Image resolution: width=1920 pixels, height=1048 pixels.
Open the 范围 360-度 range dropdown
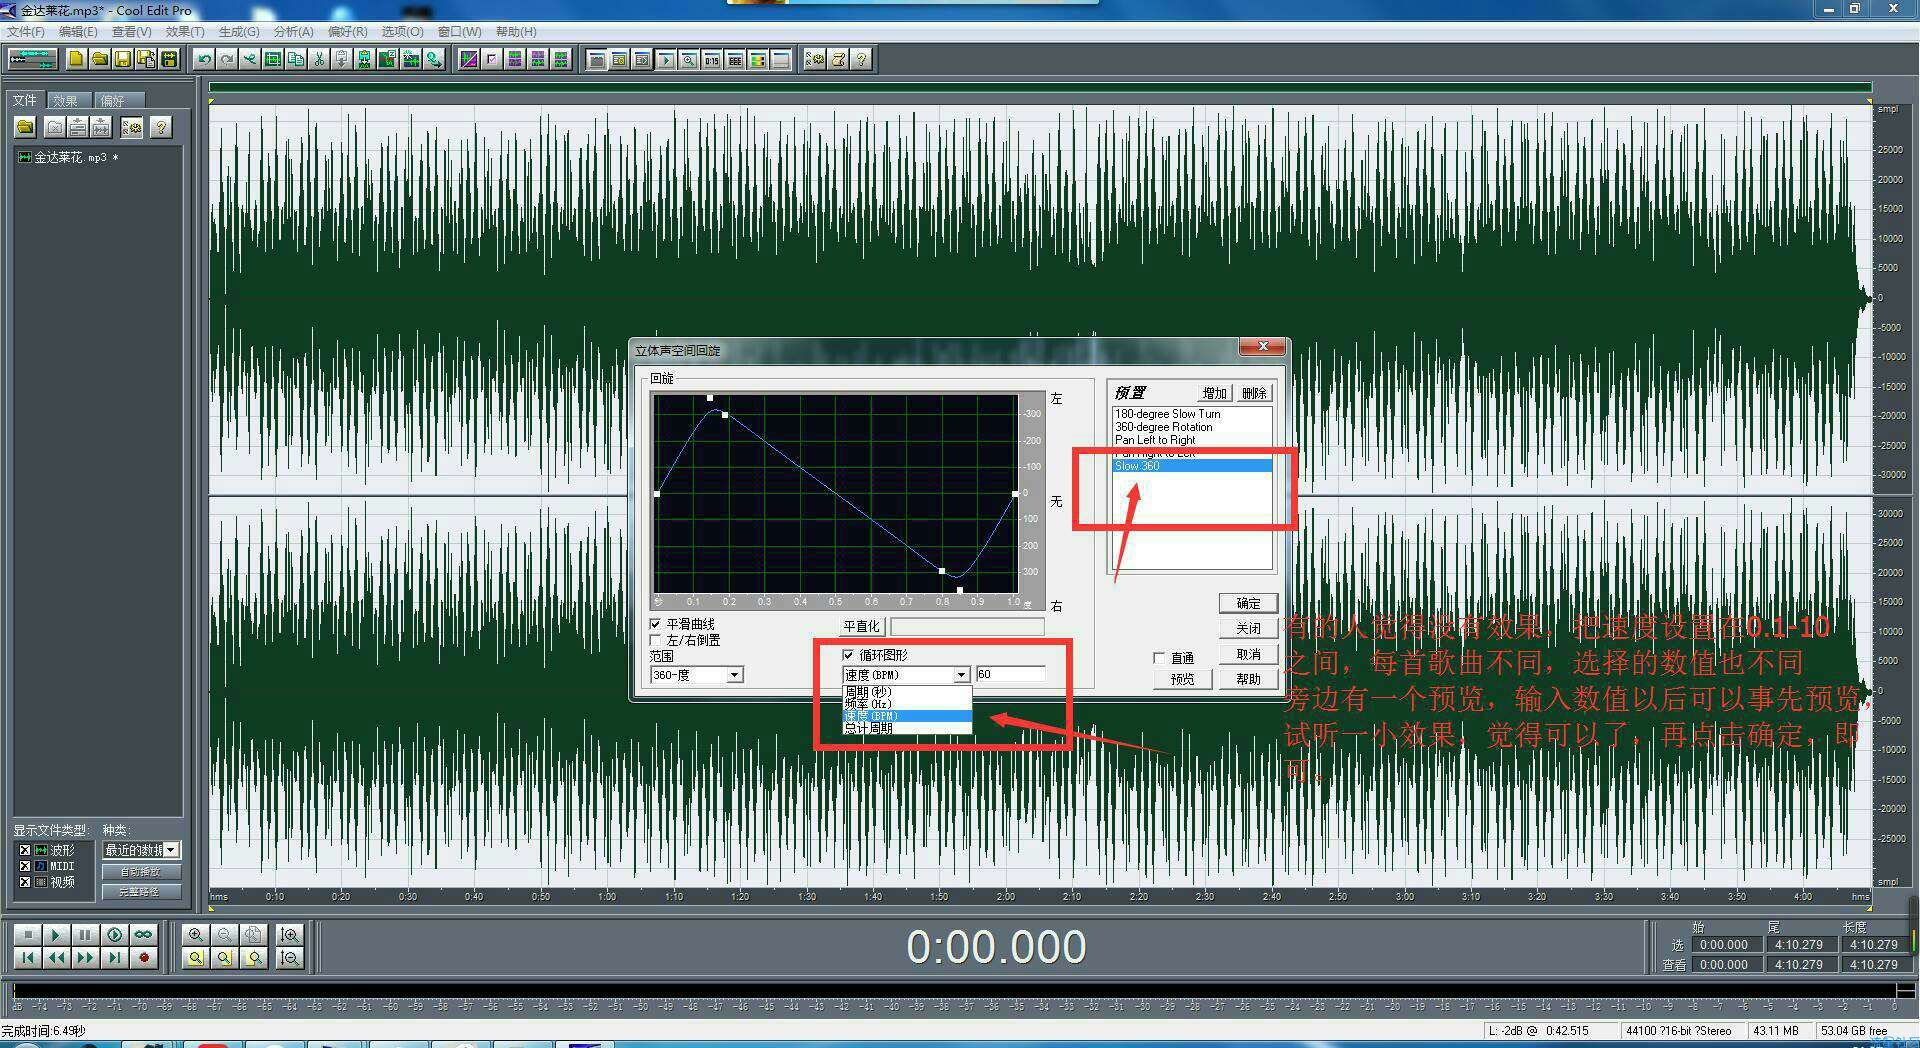(734, 675)
